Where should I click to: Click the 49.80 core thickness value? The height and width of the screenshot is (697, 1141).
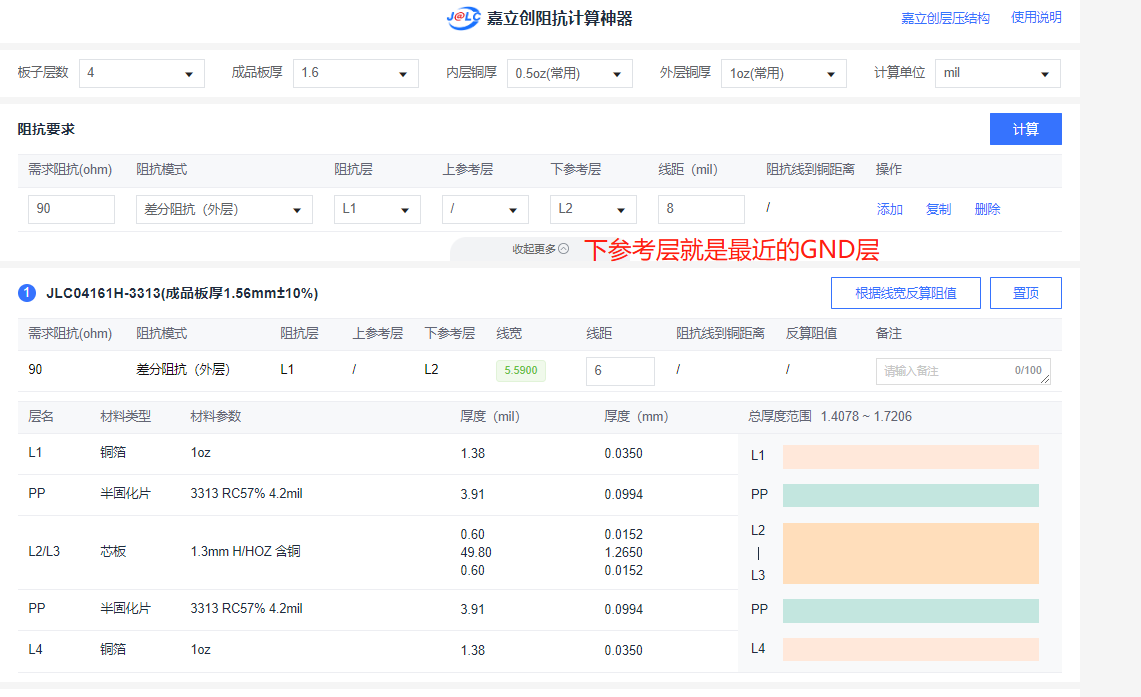click(476, 552)
